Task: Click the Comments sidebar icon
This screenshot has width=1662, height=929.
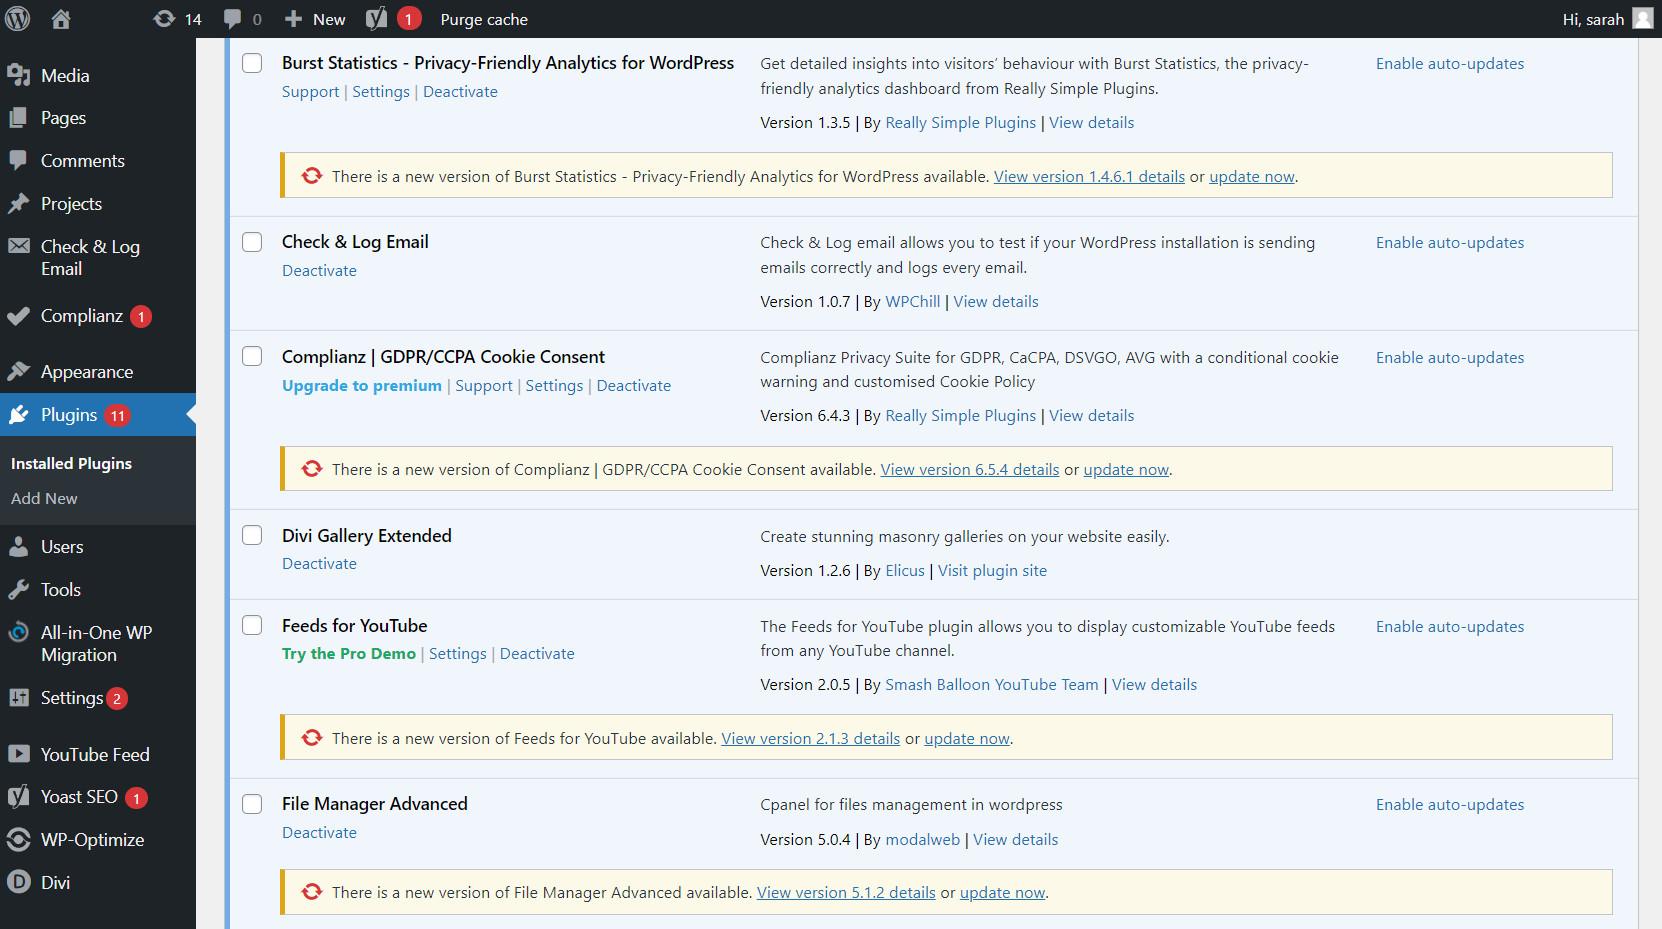Action: [18, 160]
